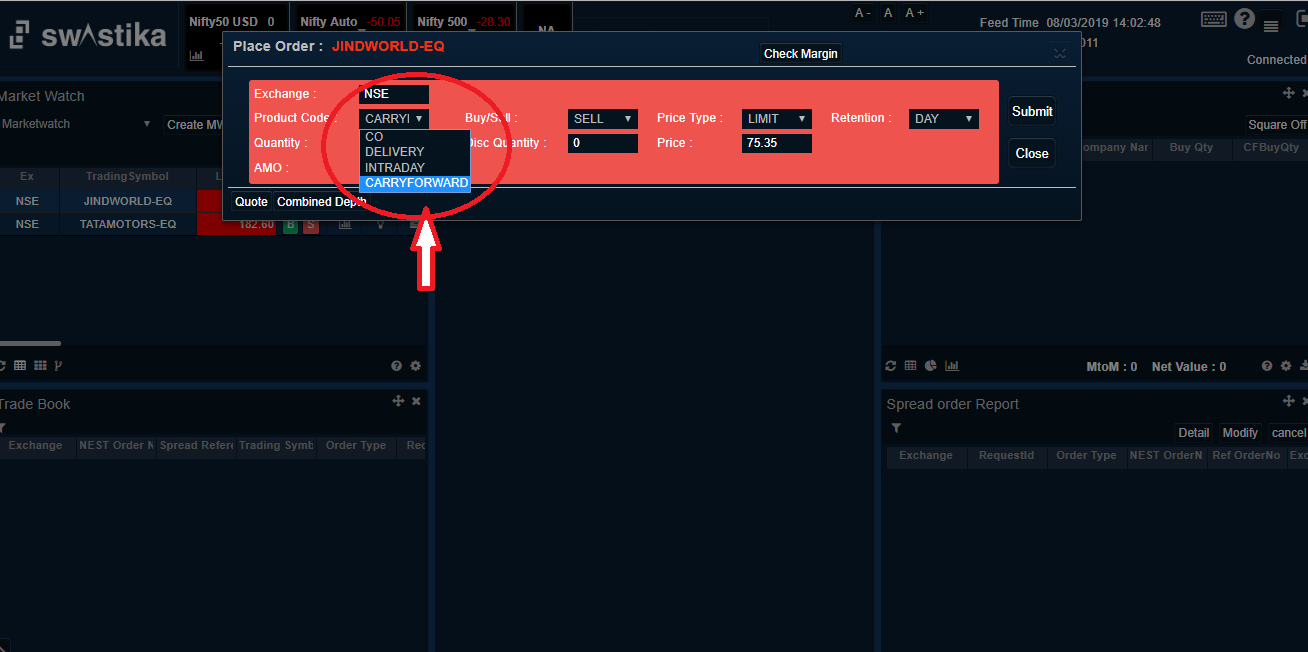The height and width of the screenshot is (652, 1308).
Task: Select DELIVERY from product code list
Action: 414,152
